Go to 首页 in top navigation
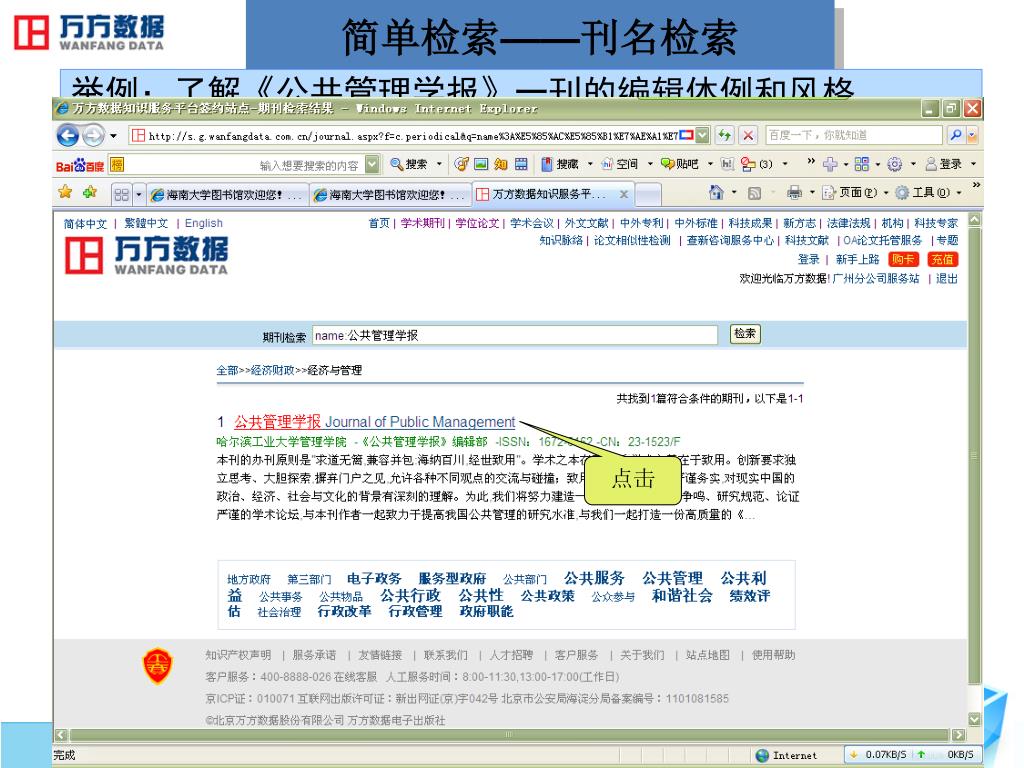Viewport: 1024px width, 768px height. (x=379, y=223)
